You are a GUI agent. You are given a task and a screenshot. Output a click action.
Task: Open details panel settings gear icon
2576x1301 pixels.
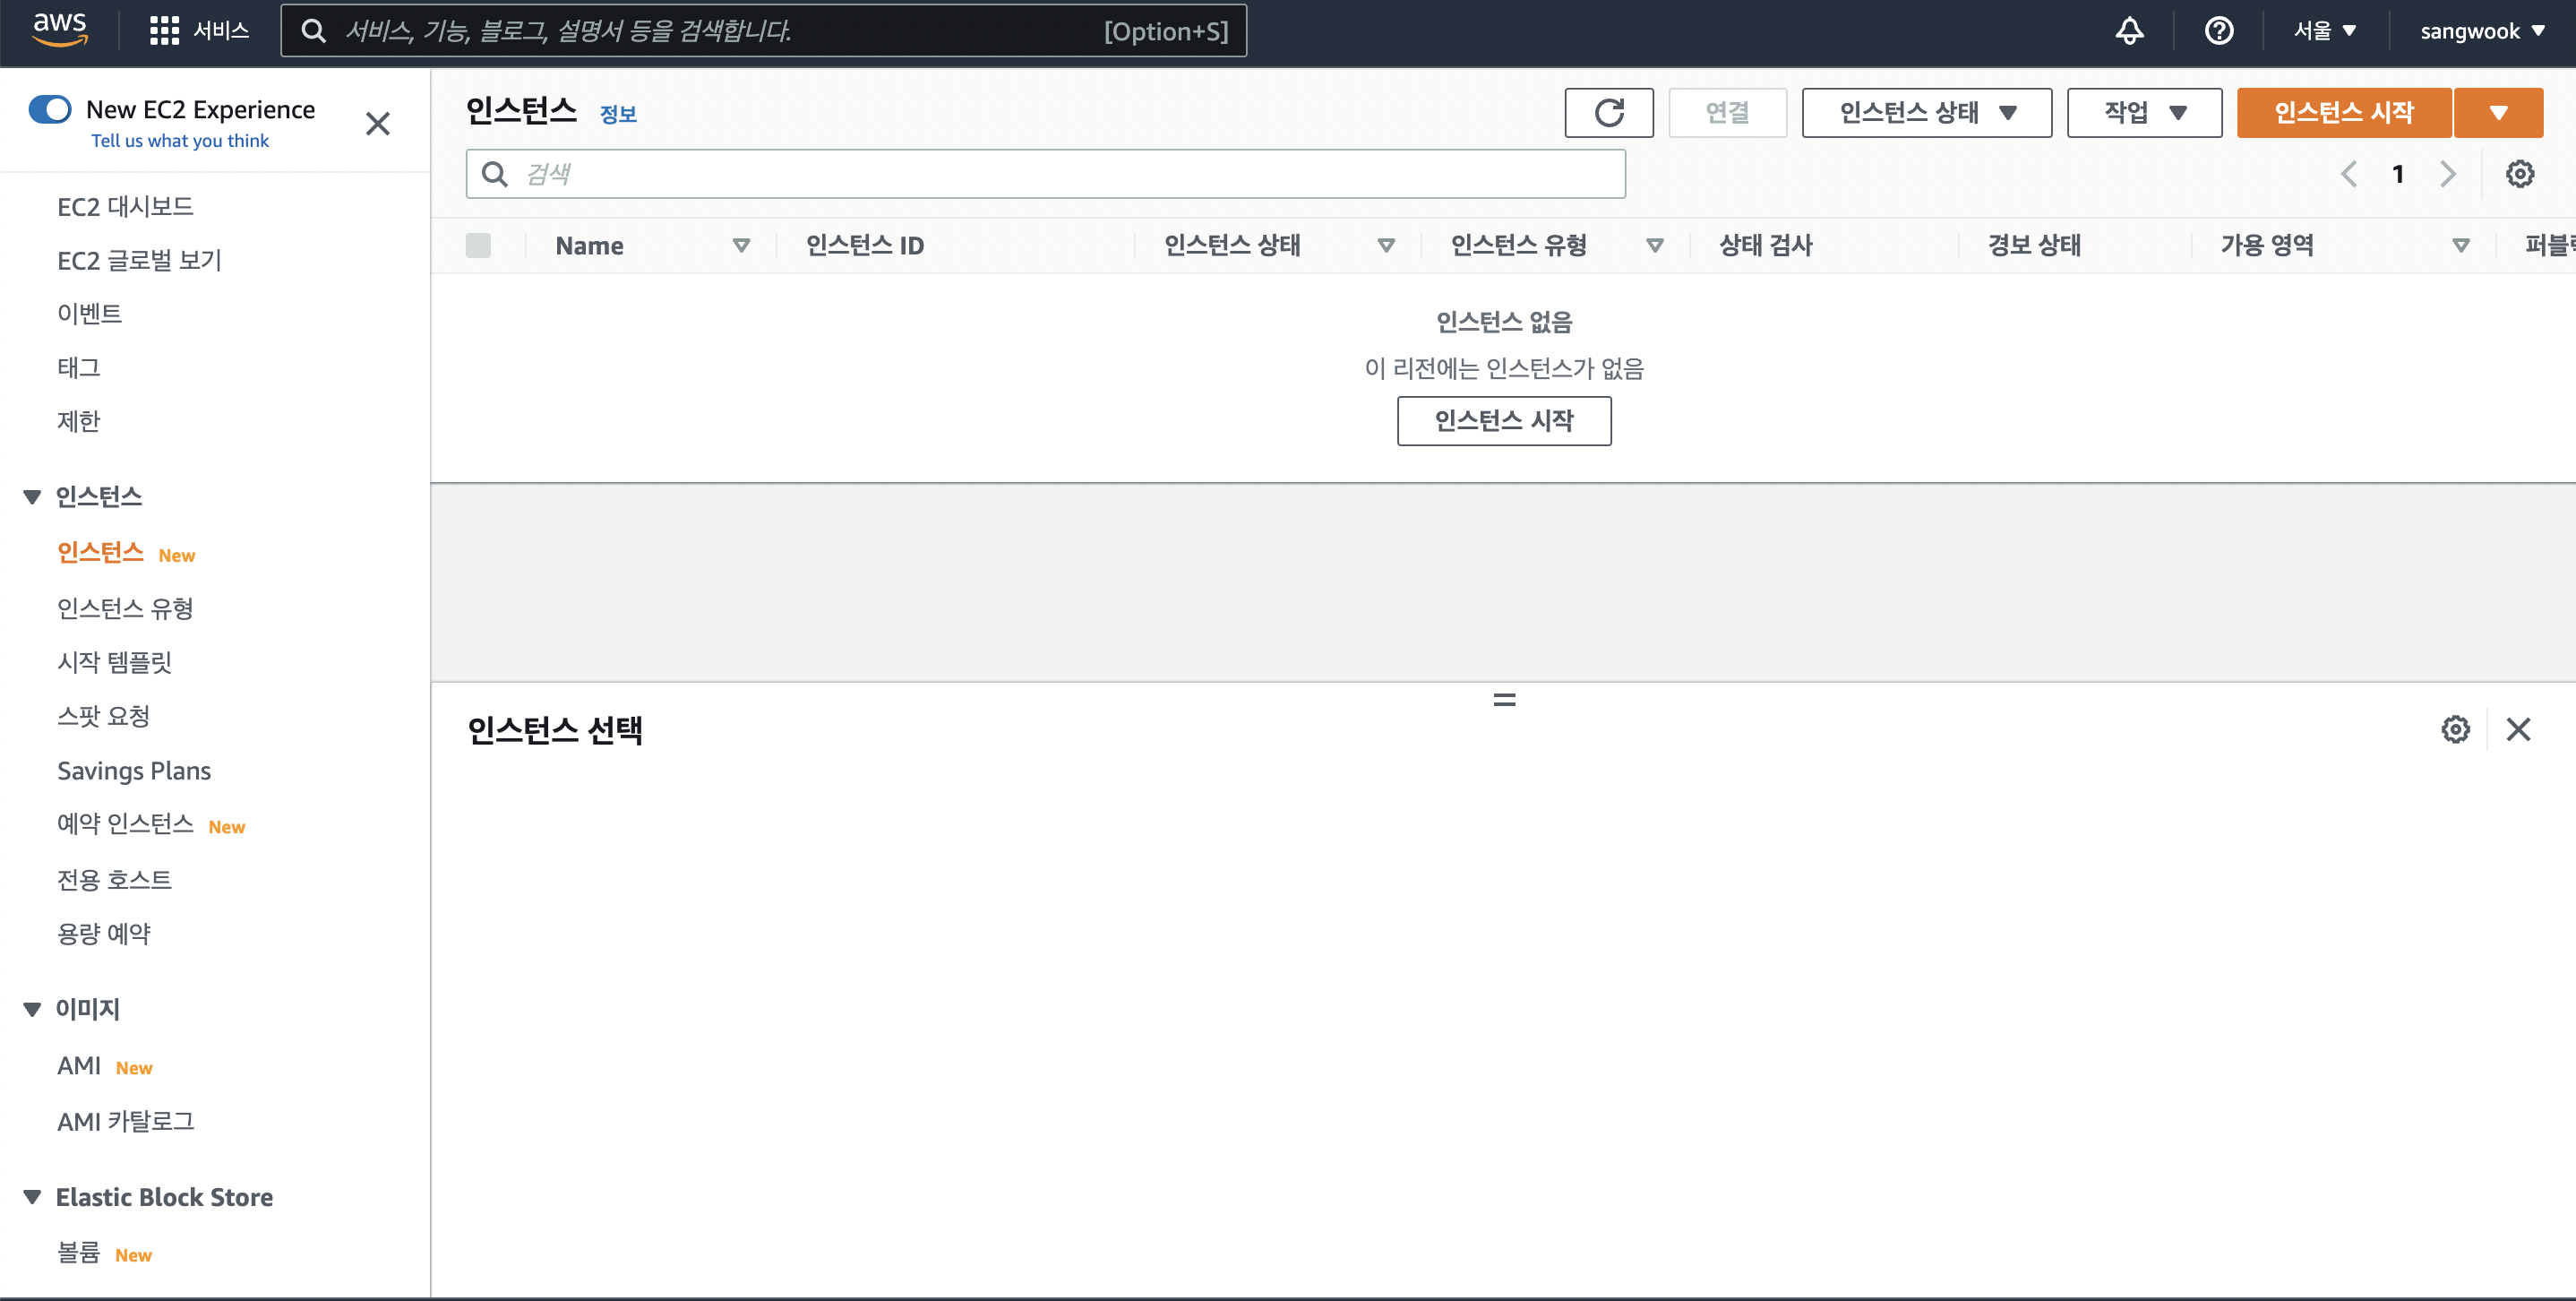(x=2455, y=729)
